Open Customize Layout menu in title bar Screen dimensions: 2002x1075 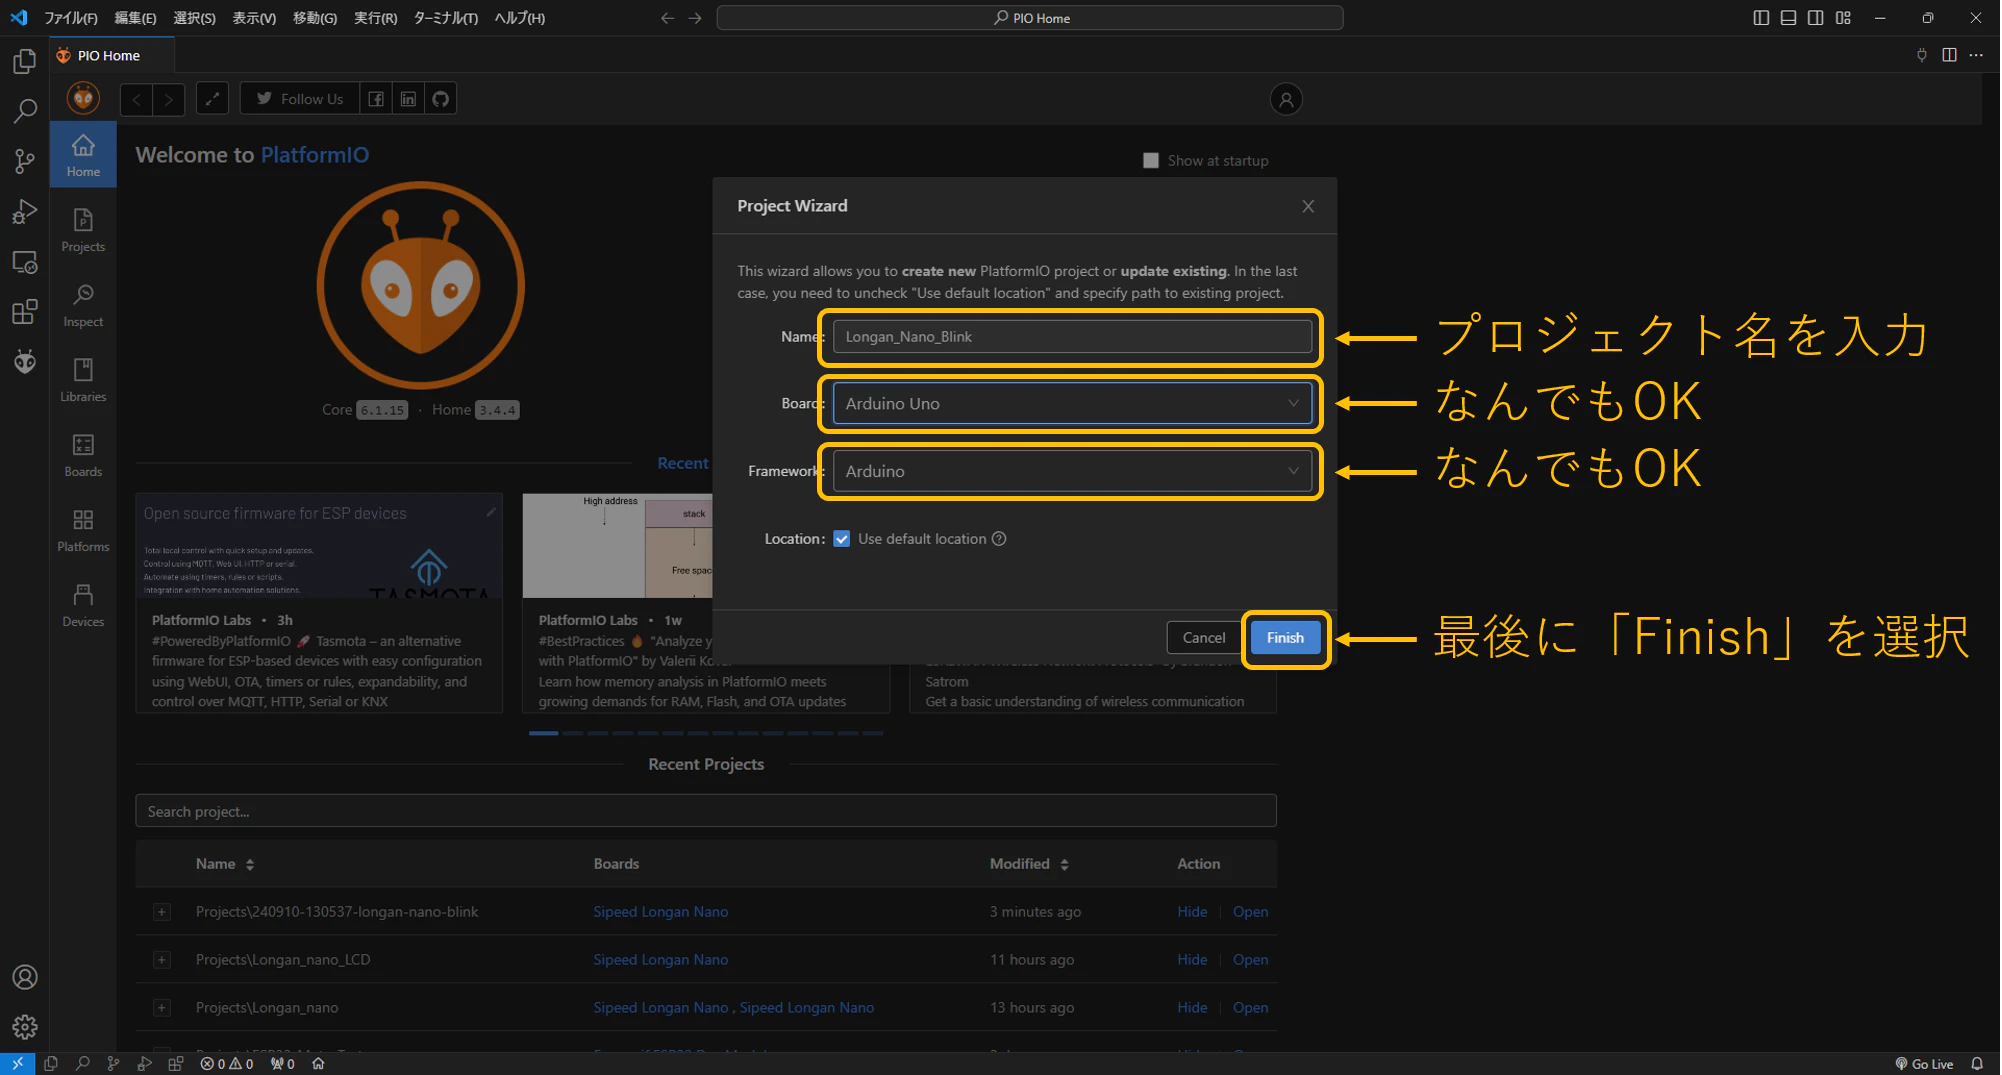click(1843, 18)
